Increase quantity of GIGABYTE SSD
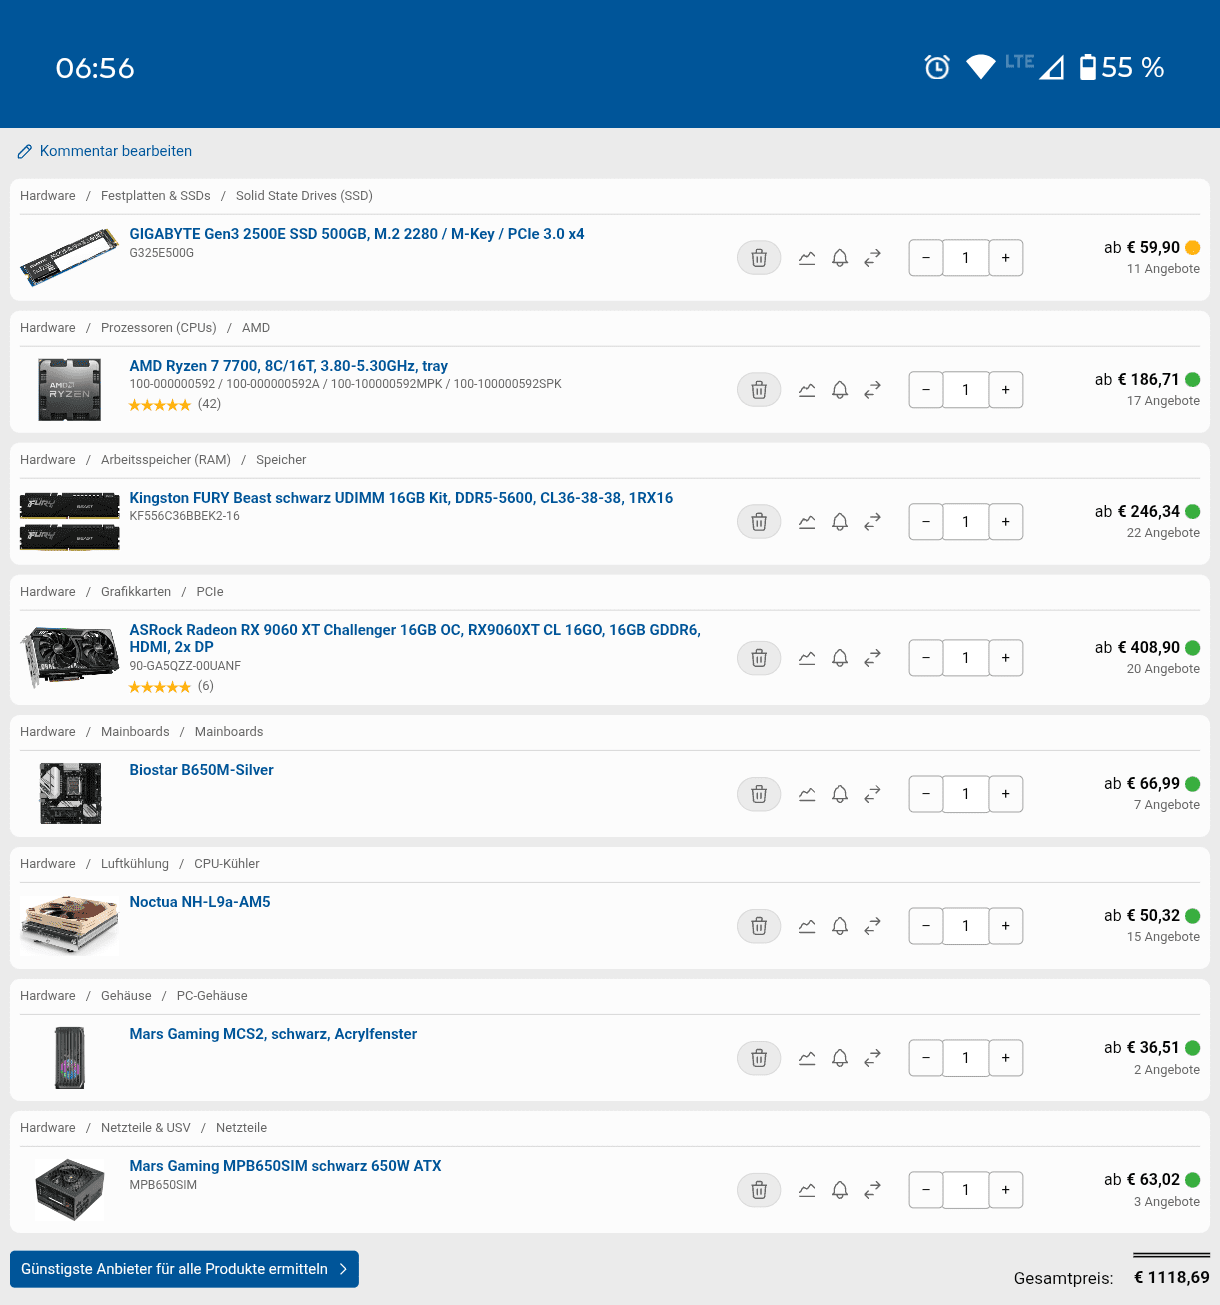Viewport: 1220px width, 1305px height. point(1006,258)
